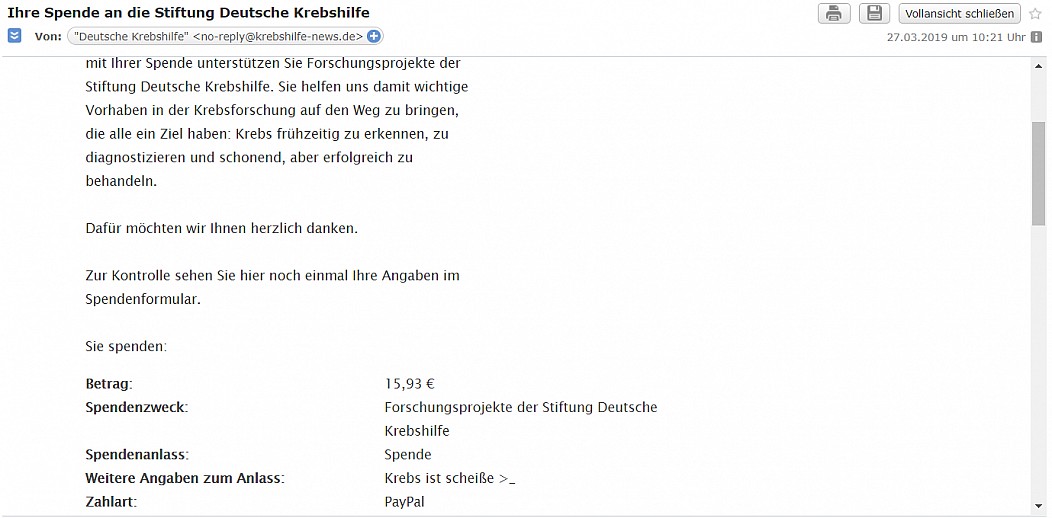Click the PayPal payment method value
This screenshot has height=518, width=1052.
click(x=405, y=503)
